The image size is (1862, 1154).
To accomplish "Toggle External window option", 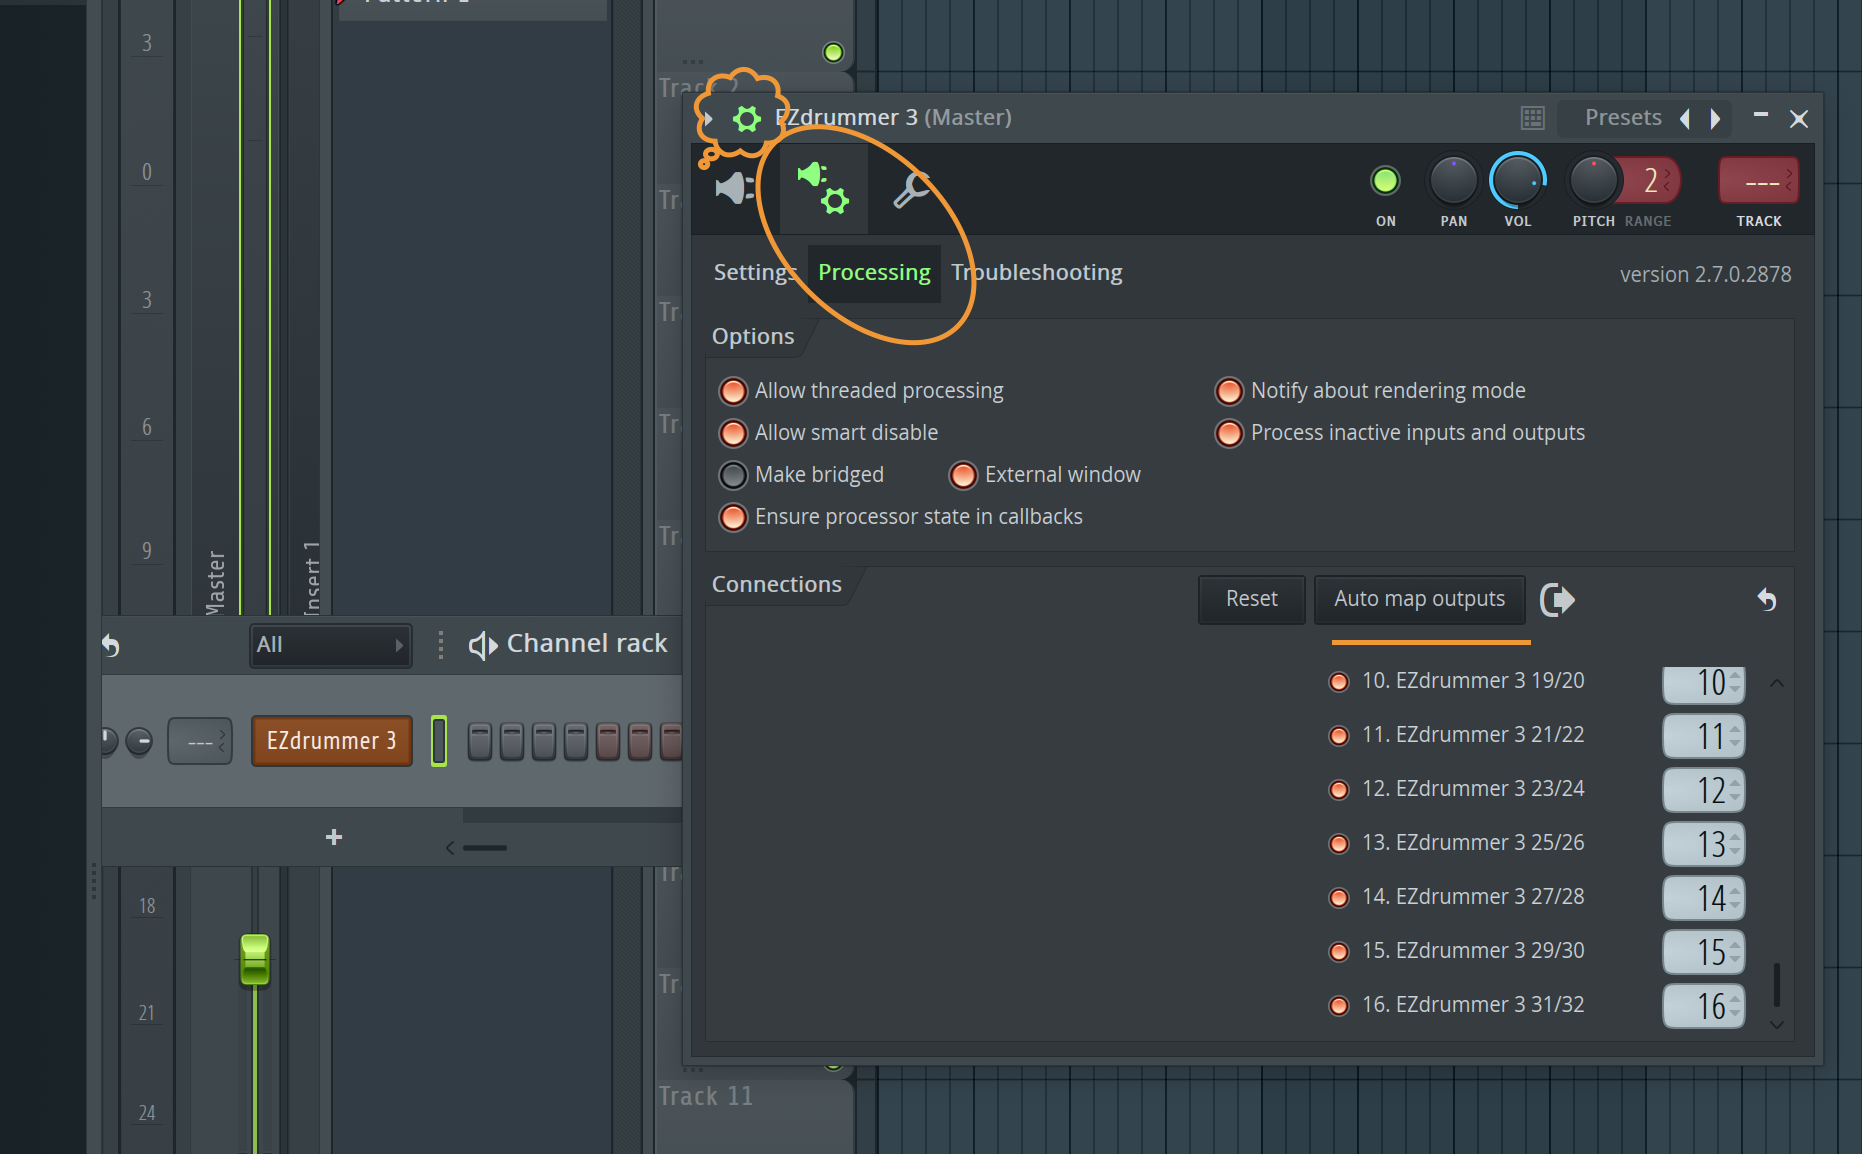I will pos(963,475).
